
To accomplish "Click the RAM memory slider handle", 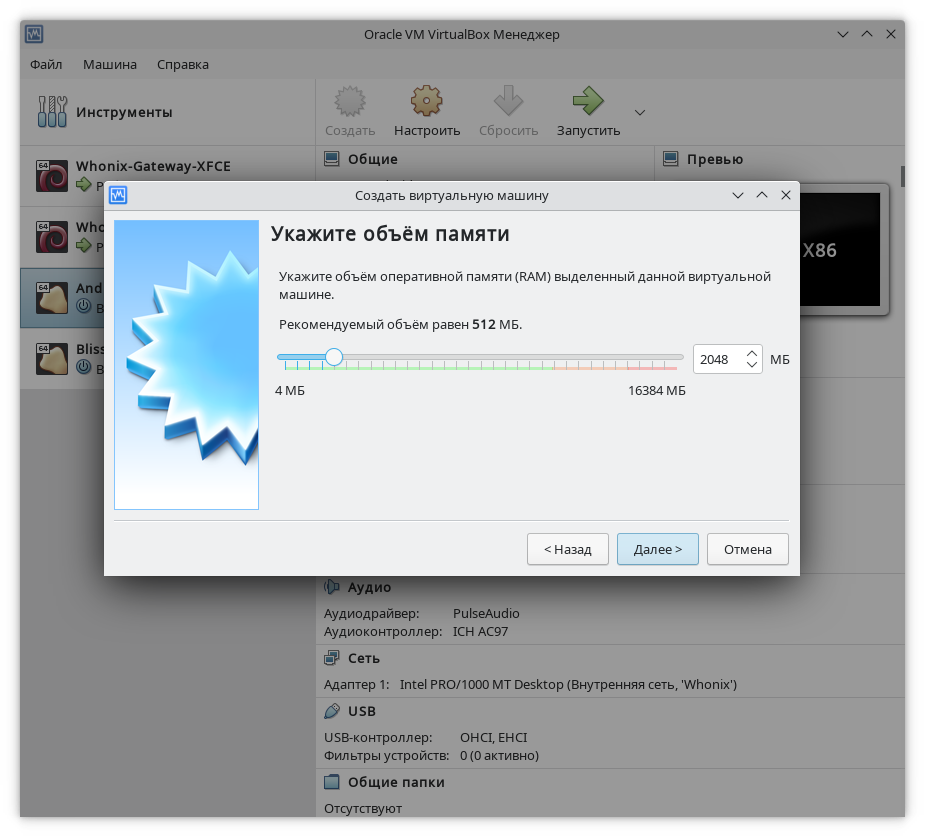I will pyautogui.click(x=334, y=357).
